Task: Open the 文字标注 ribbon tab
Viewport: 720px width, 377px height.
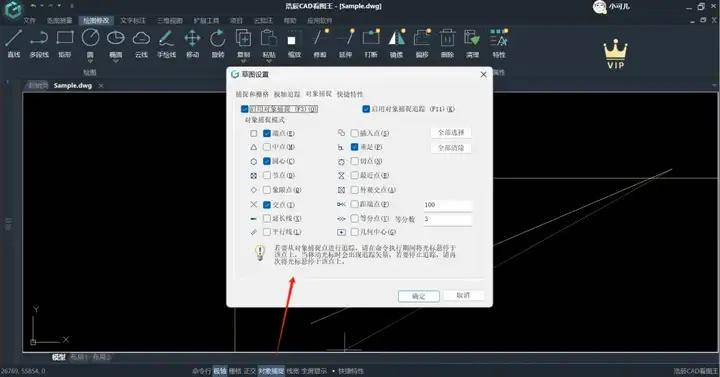Action: tap(133, 21)
